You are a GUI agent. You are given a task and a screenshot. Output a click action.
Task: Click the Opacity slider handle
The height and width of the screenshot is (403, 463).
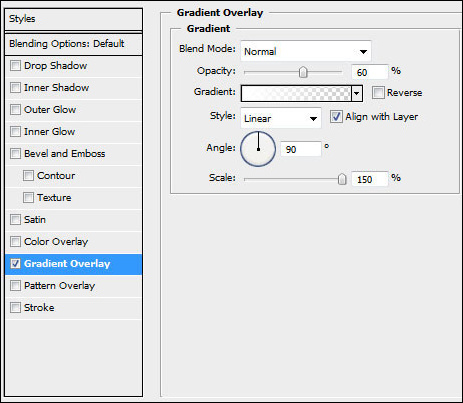tap(303, 72)
